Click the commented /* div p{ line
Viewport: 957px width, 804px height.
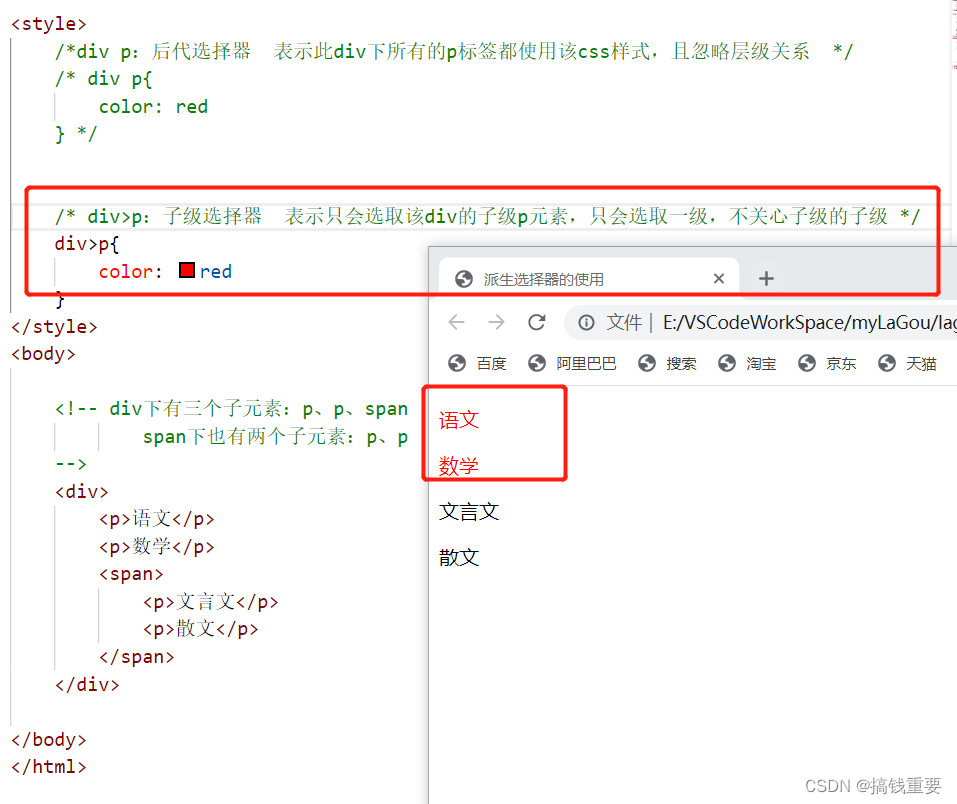tap(104, 79)
